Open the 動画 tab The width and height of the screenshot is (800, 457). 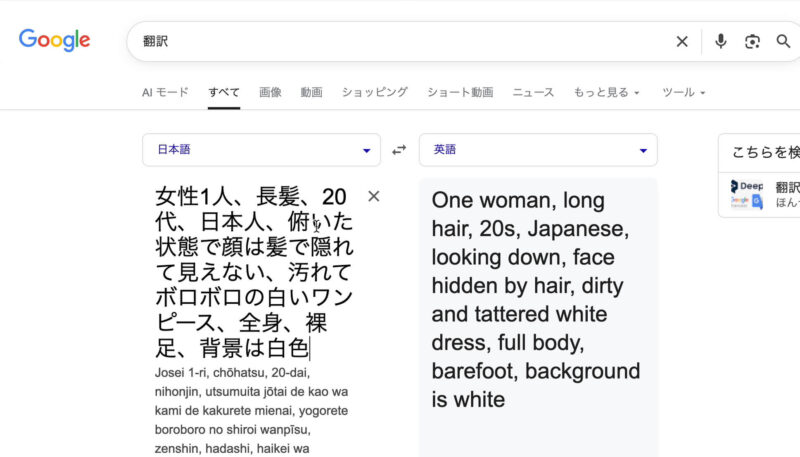(x=311, y=92)
